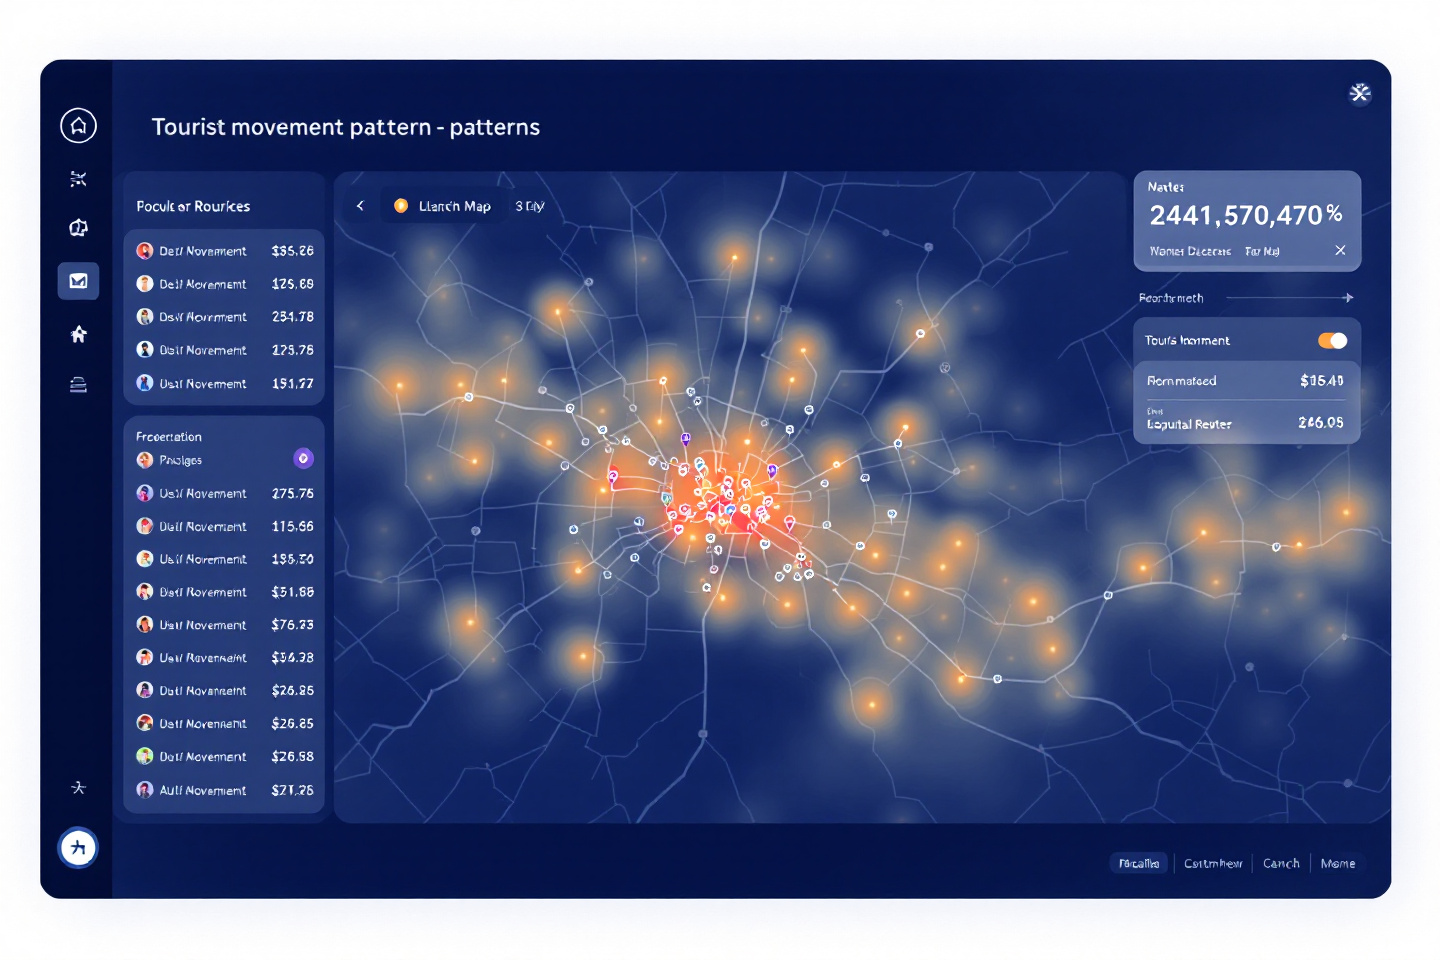Expand the Reorthrmeth arrow
This screenshot has height=960, width=1440.
click(x=1347, y=298)
